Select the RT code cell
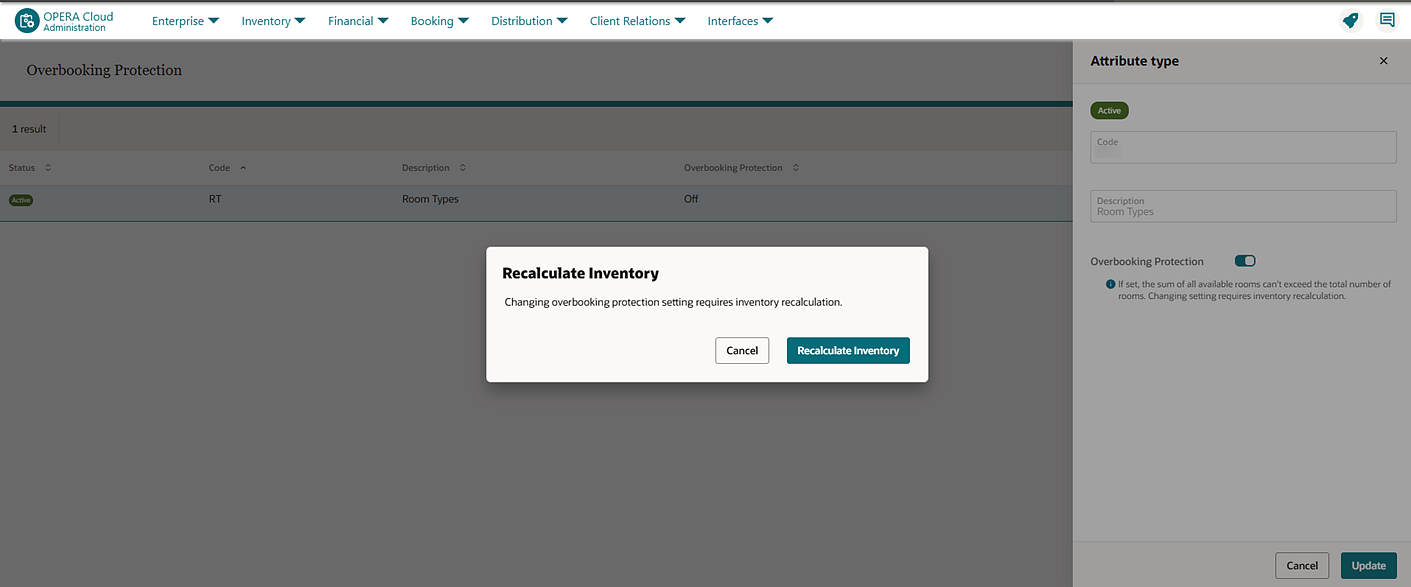The height and width of the screenshot is (587, 1411). (x=215, y=199)
